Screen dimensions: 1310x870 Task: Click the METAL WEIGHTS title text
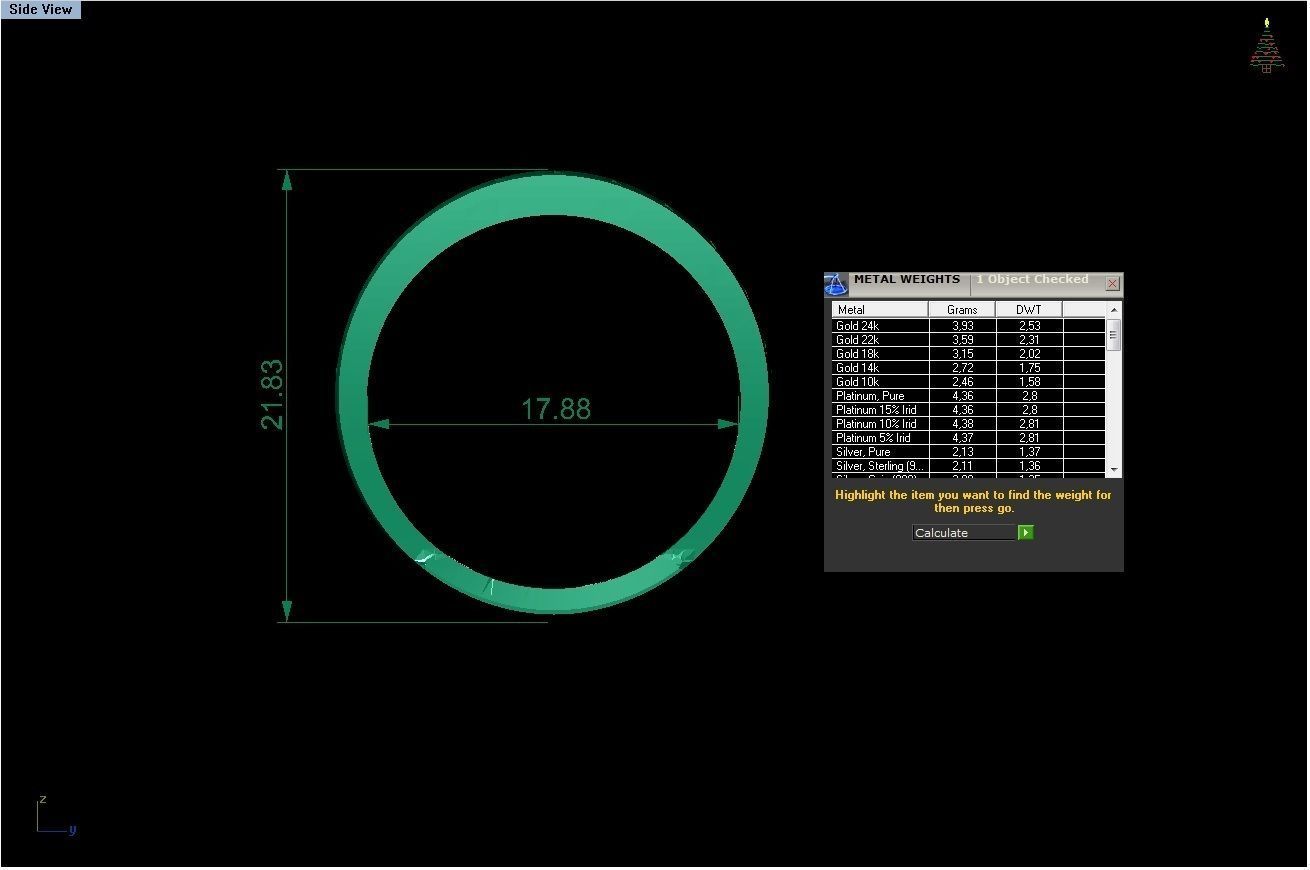(907, 279)
